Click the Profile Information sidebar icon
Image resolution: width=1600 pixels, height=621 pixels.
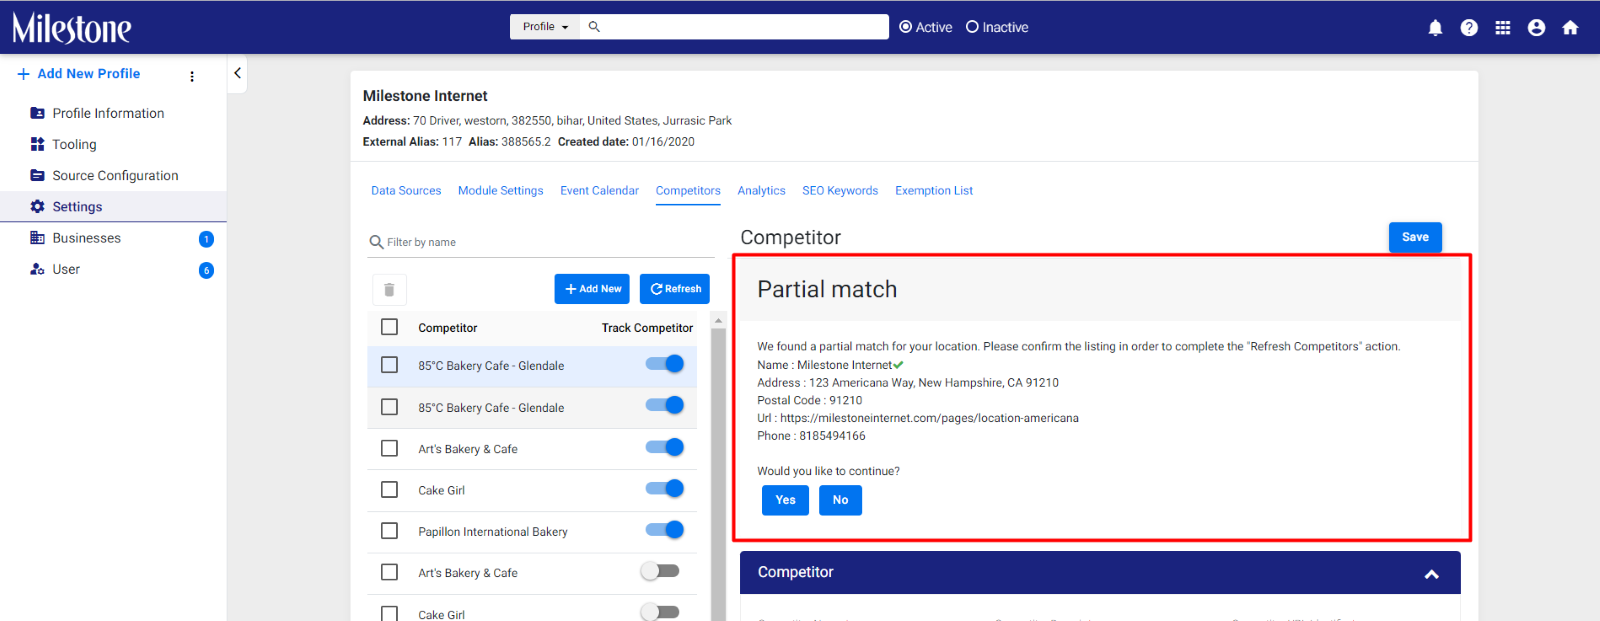coord(37,113)
